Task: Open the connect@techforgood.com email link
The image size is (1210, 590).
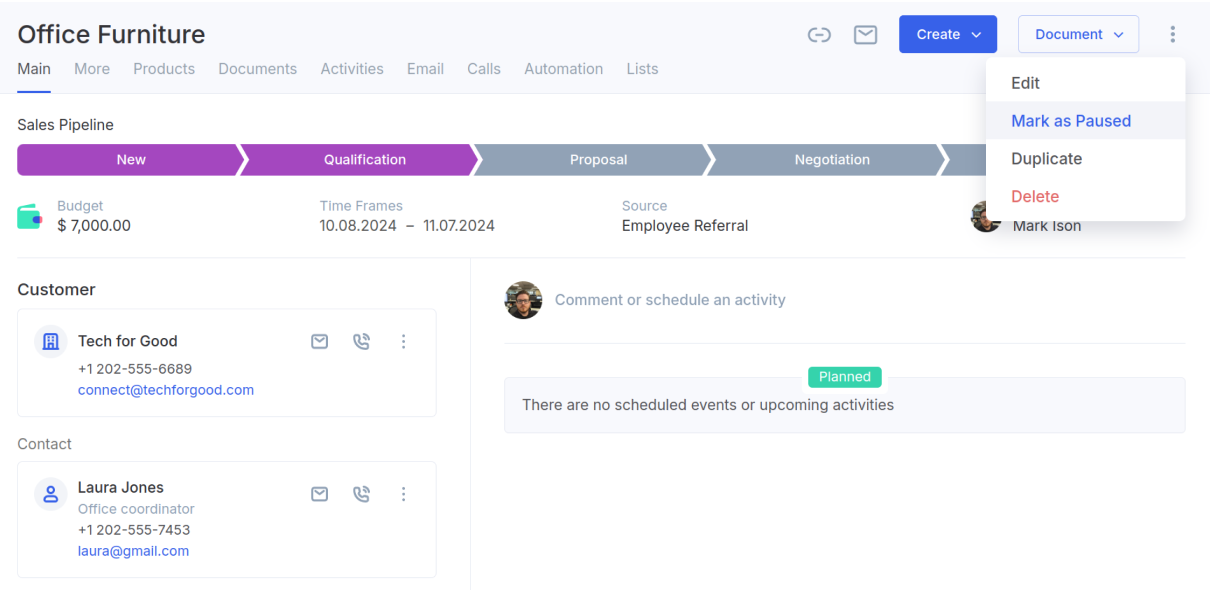Action: pos(166,390)
